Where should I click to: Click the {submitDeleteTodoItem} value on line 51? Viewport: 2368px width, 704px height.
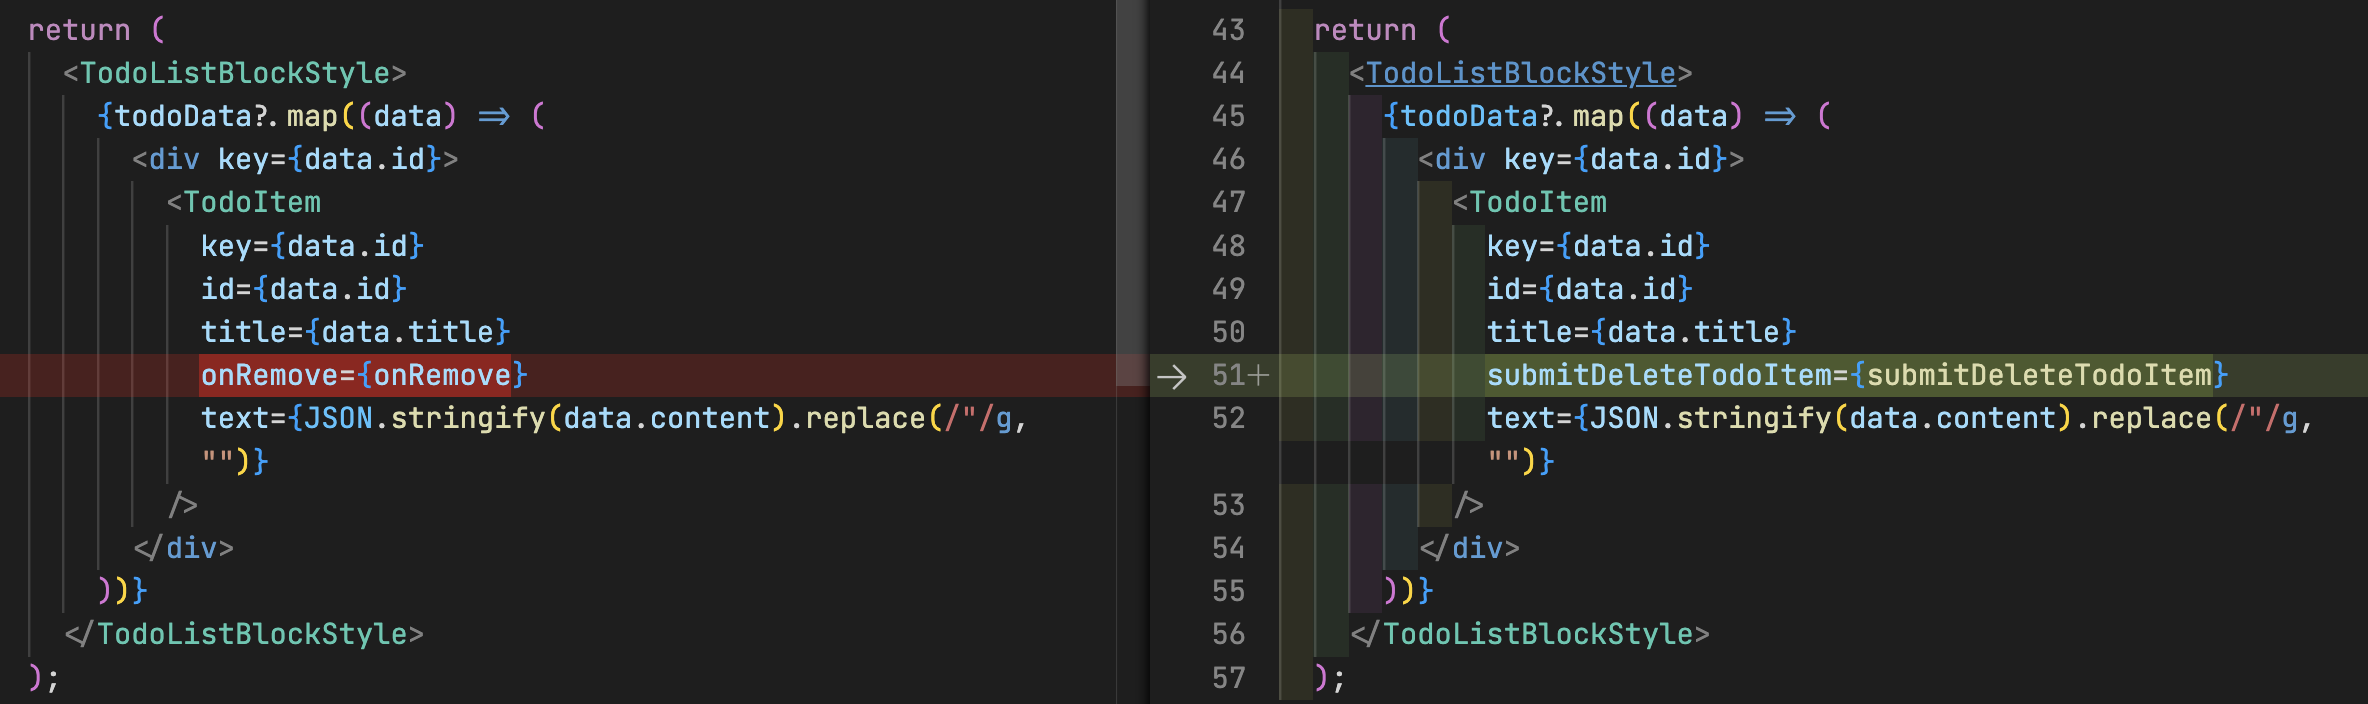(2040, 375)
